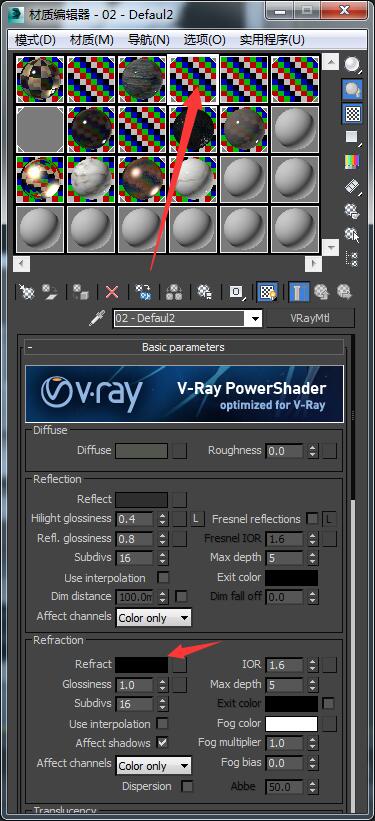The image size is (375, 821).
Task: Click the Fog color map button
Action: click(x=329, y=724)
